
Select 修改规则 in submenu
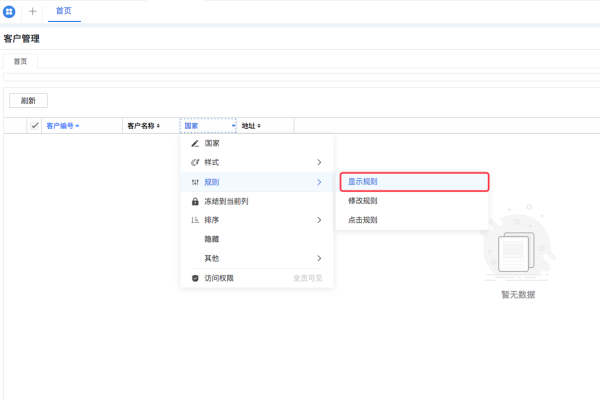(x=412, y=201)
